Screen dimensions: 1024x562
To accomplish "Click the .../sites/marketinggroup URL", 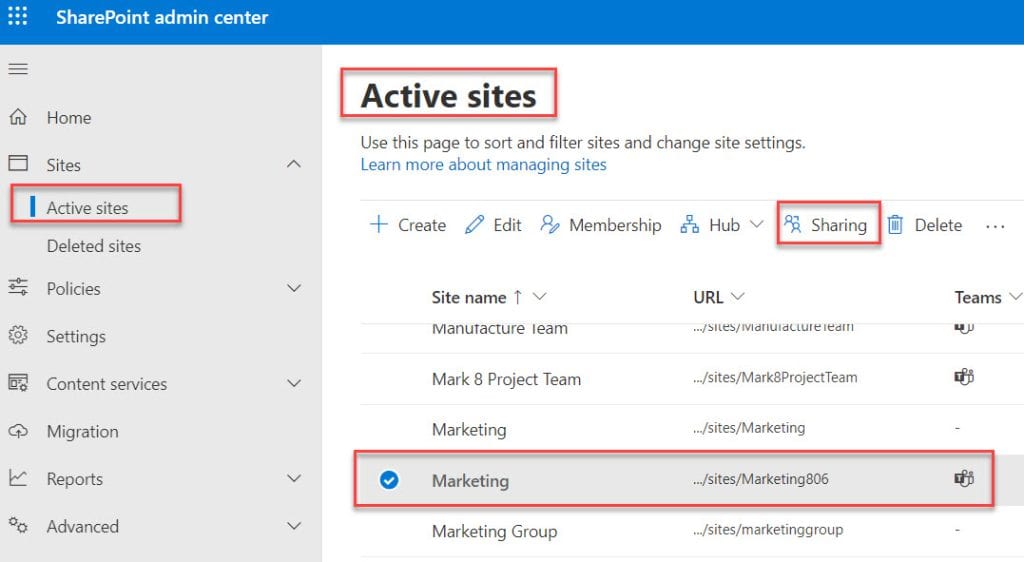I will (x=768, y=529).
